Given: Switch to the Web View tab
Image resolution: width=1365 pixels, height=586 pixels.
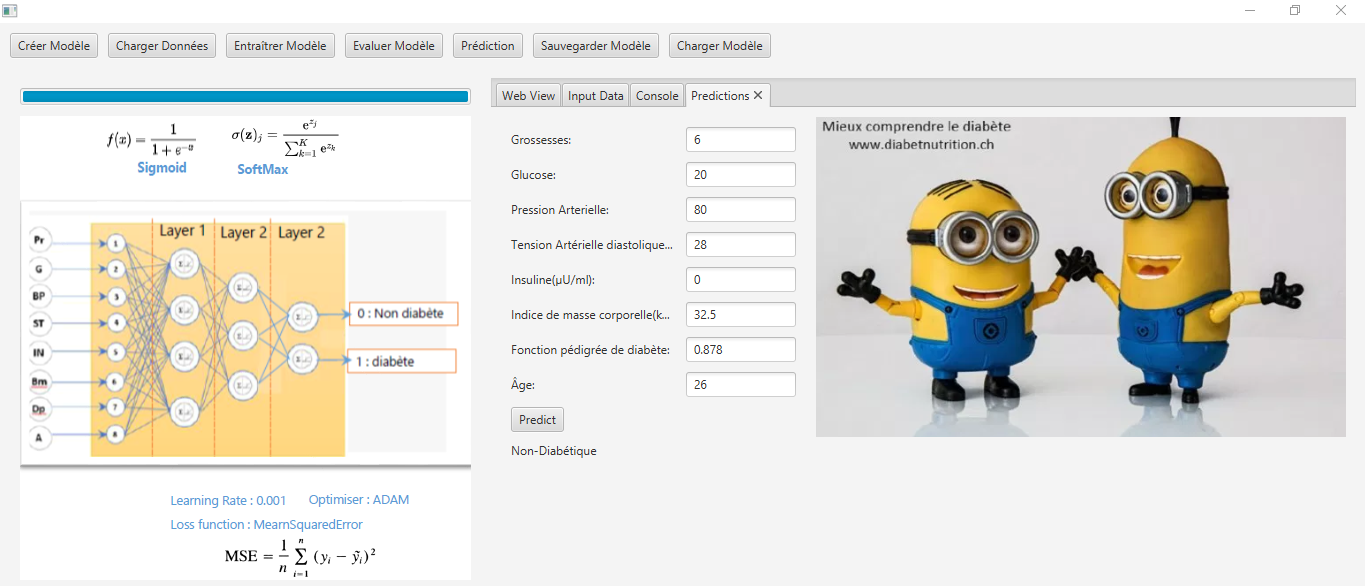Looking at the screenshot, I should pos(527,95).
